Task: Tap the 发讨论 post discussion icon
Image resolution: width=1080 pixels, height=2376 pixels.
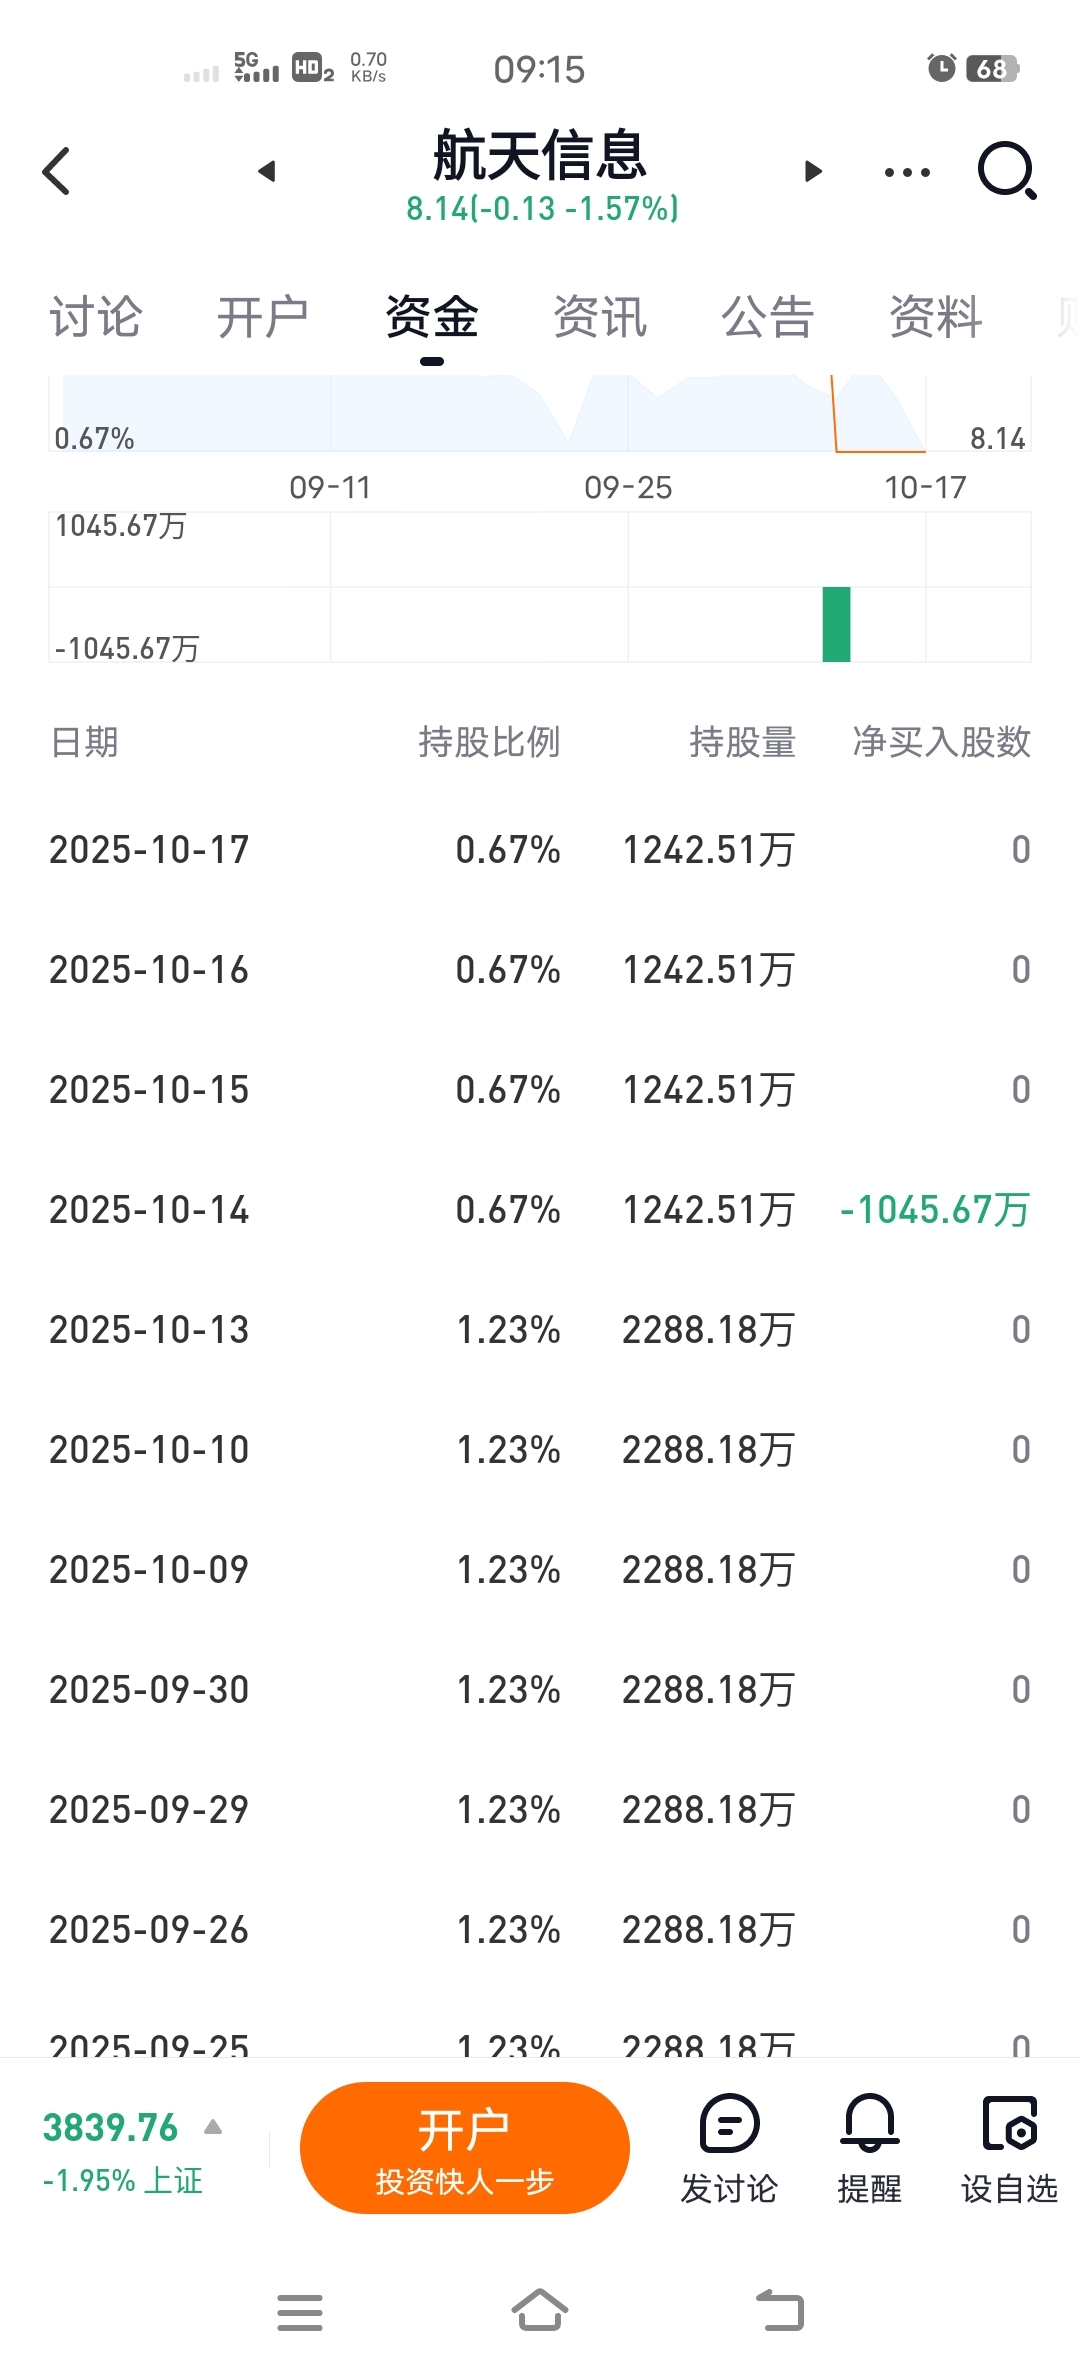Action: coord(729,2124)
